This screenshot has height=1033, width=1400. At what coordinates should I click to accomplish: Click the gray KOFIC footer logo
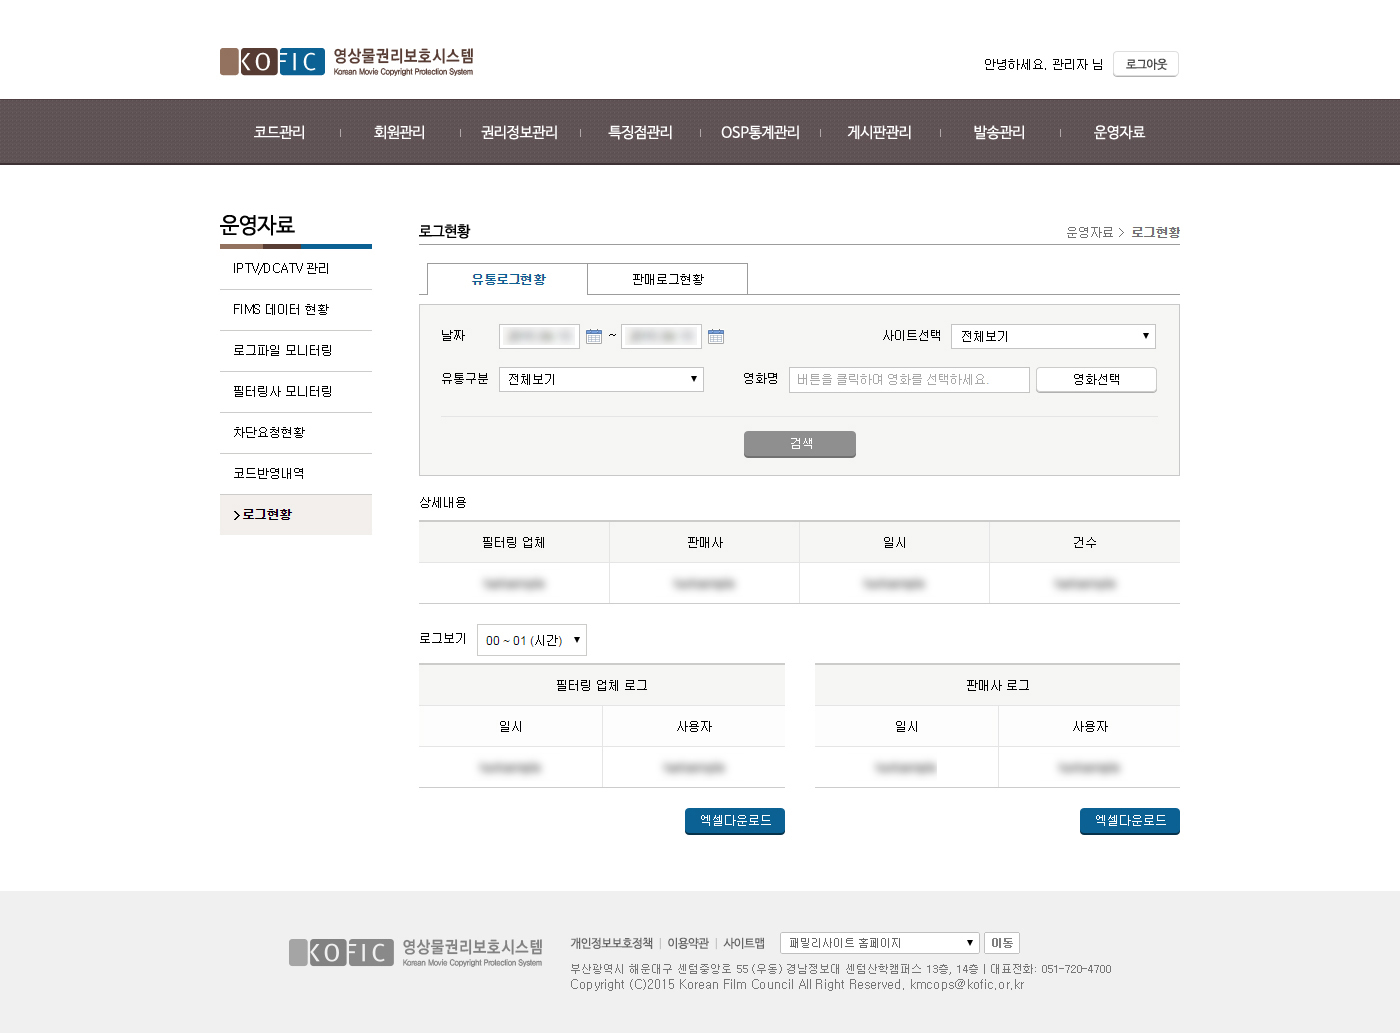(415, 952)
